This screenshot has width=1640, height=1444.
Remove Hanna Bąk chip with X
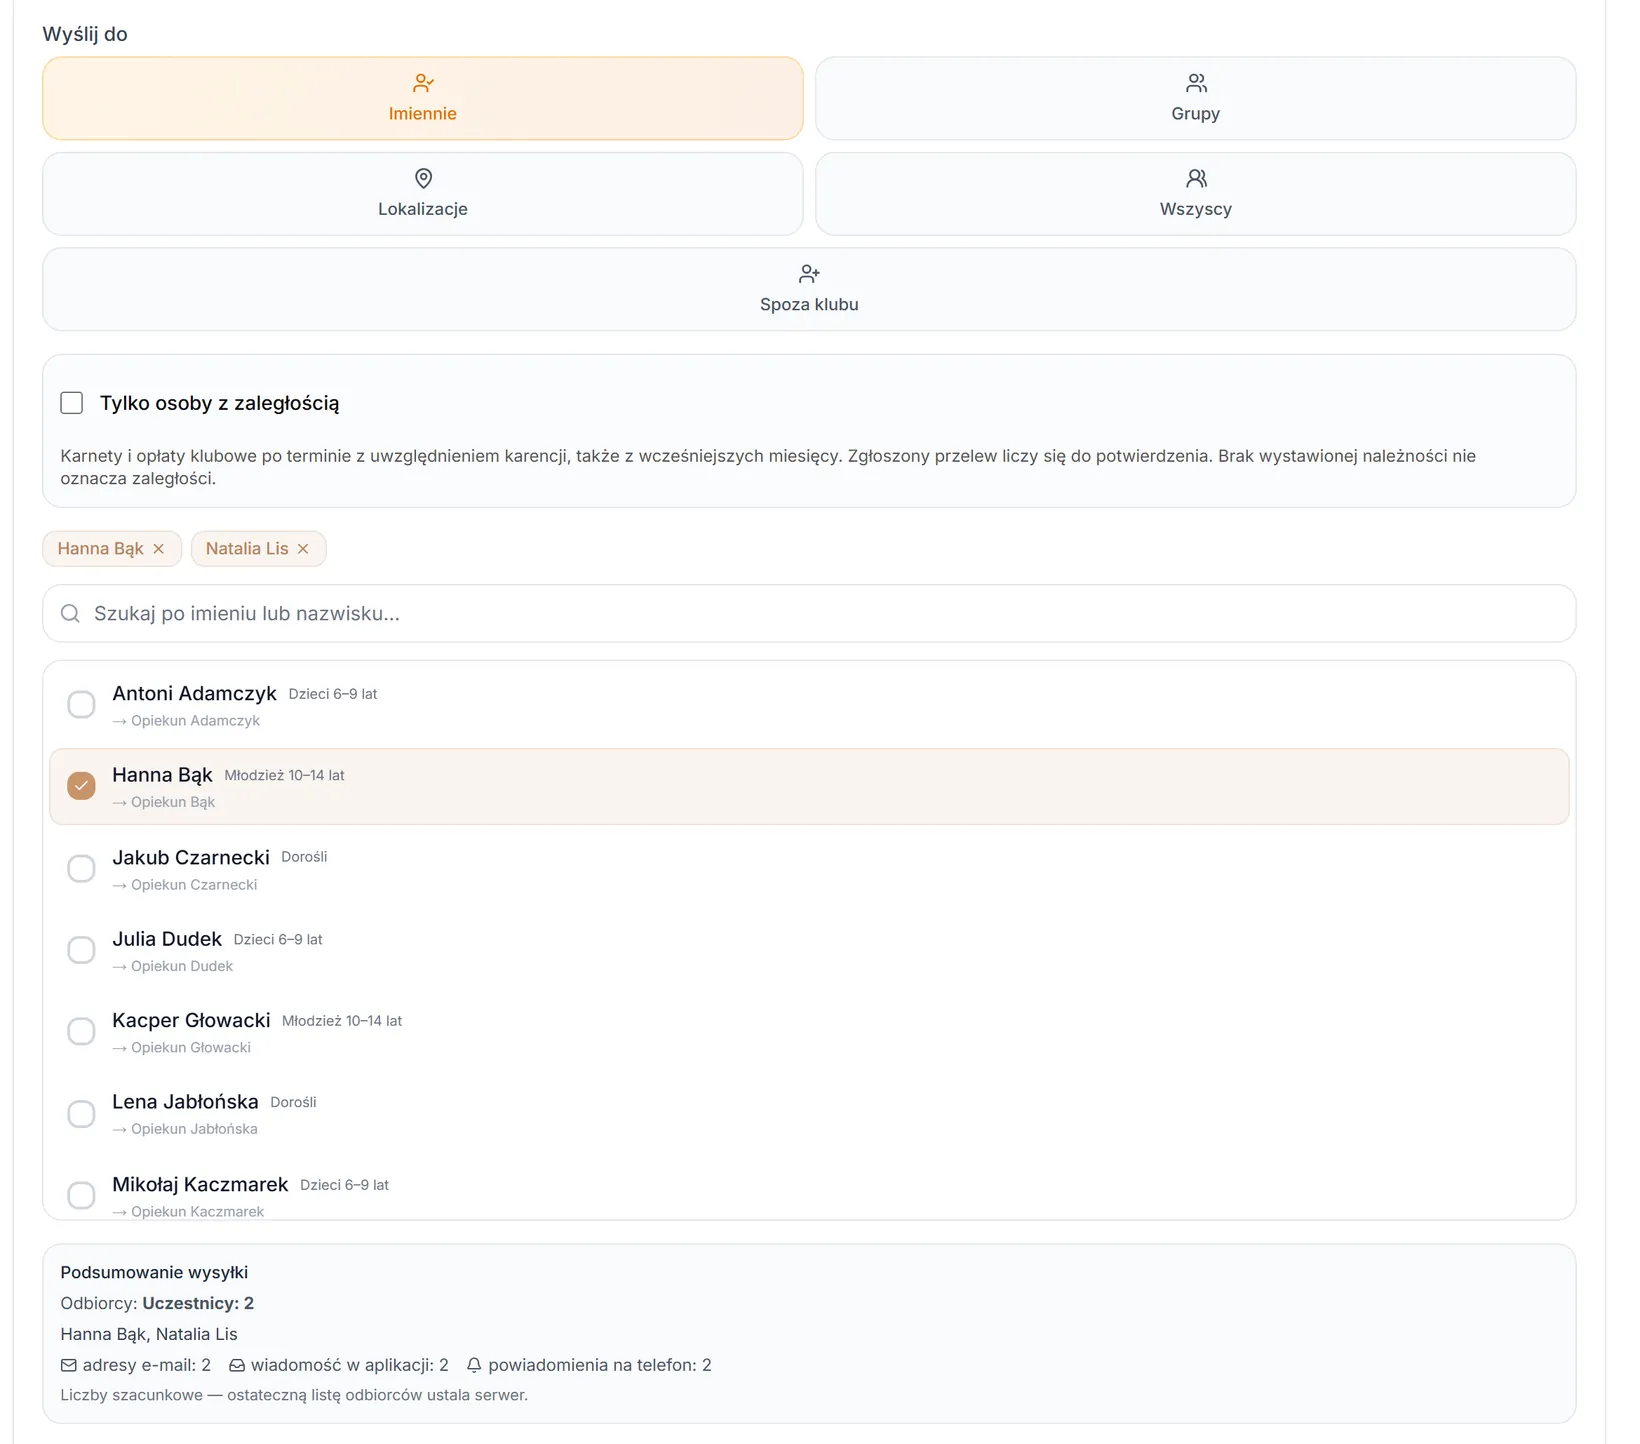click(159, 549)
